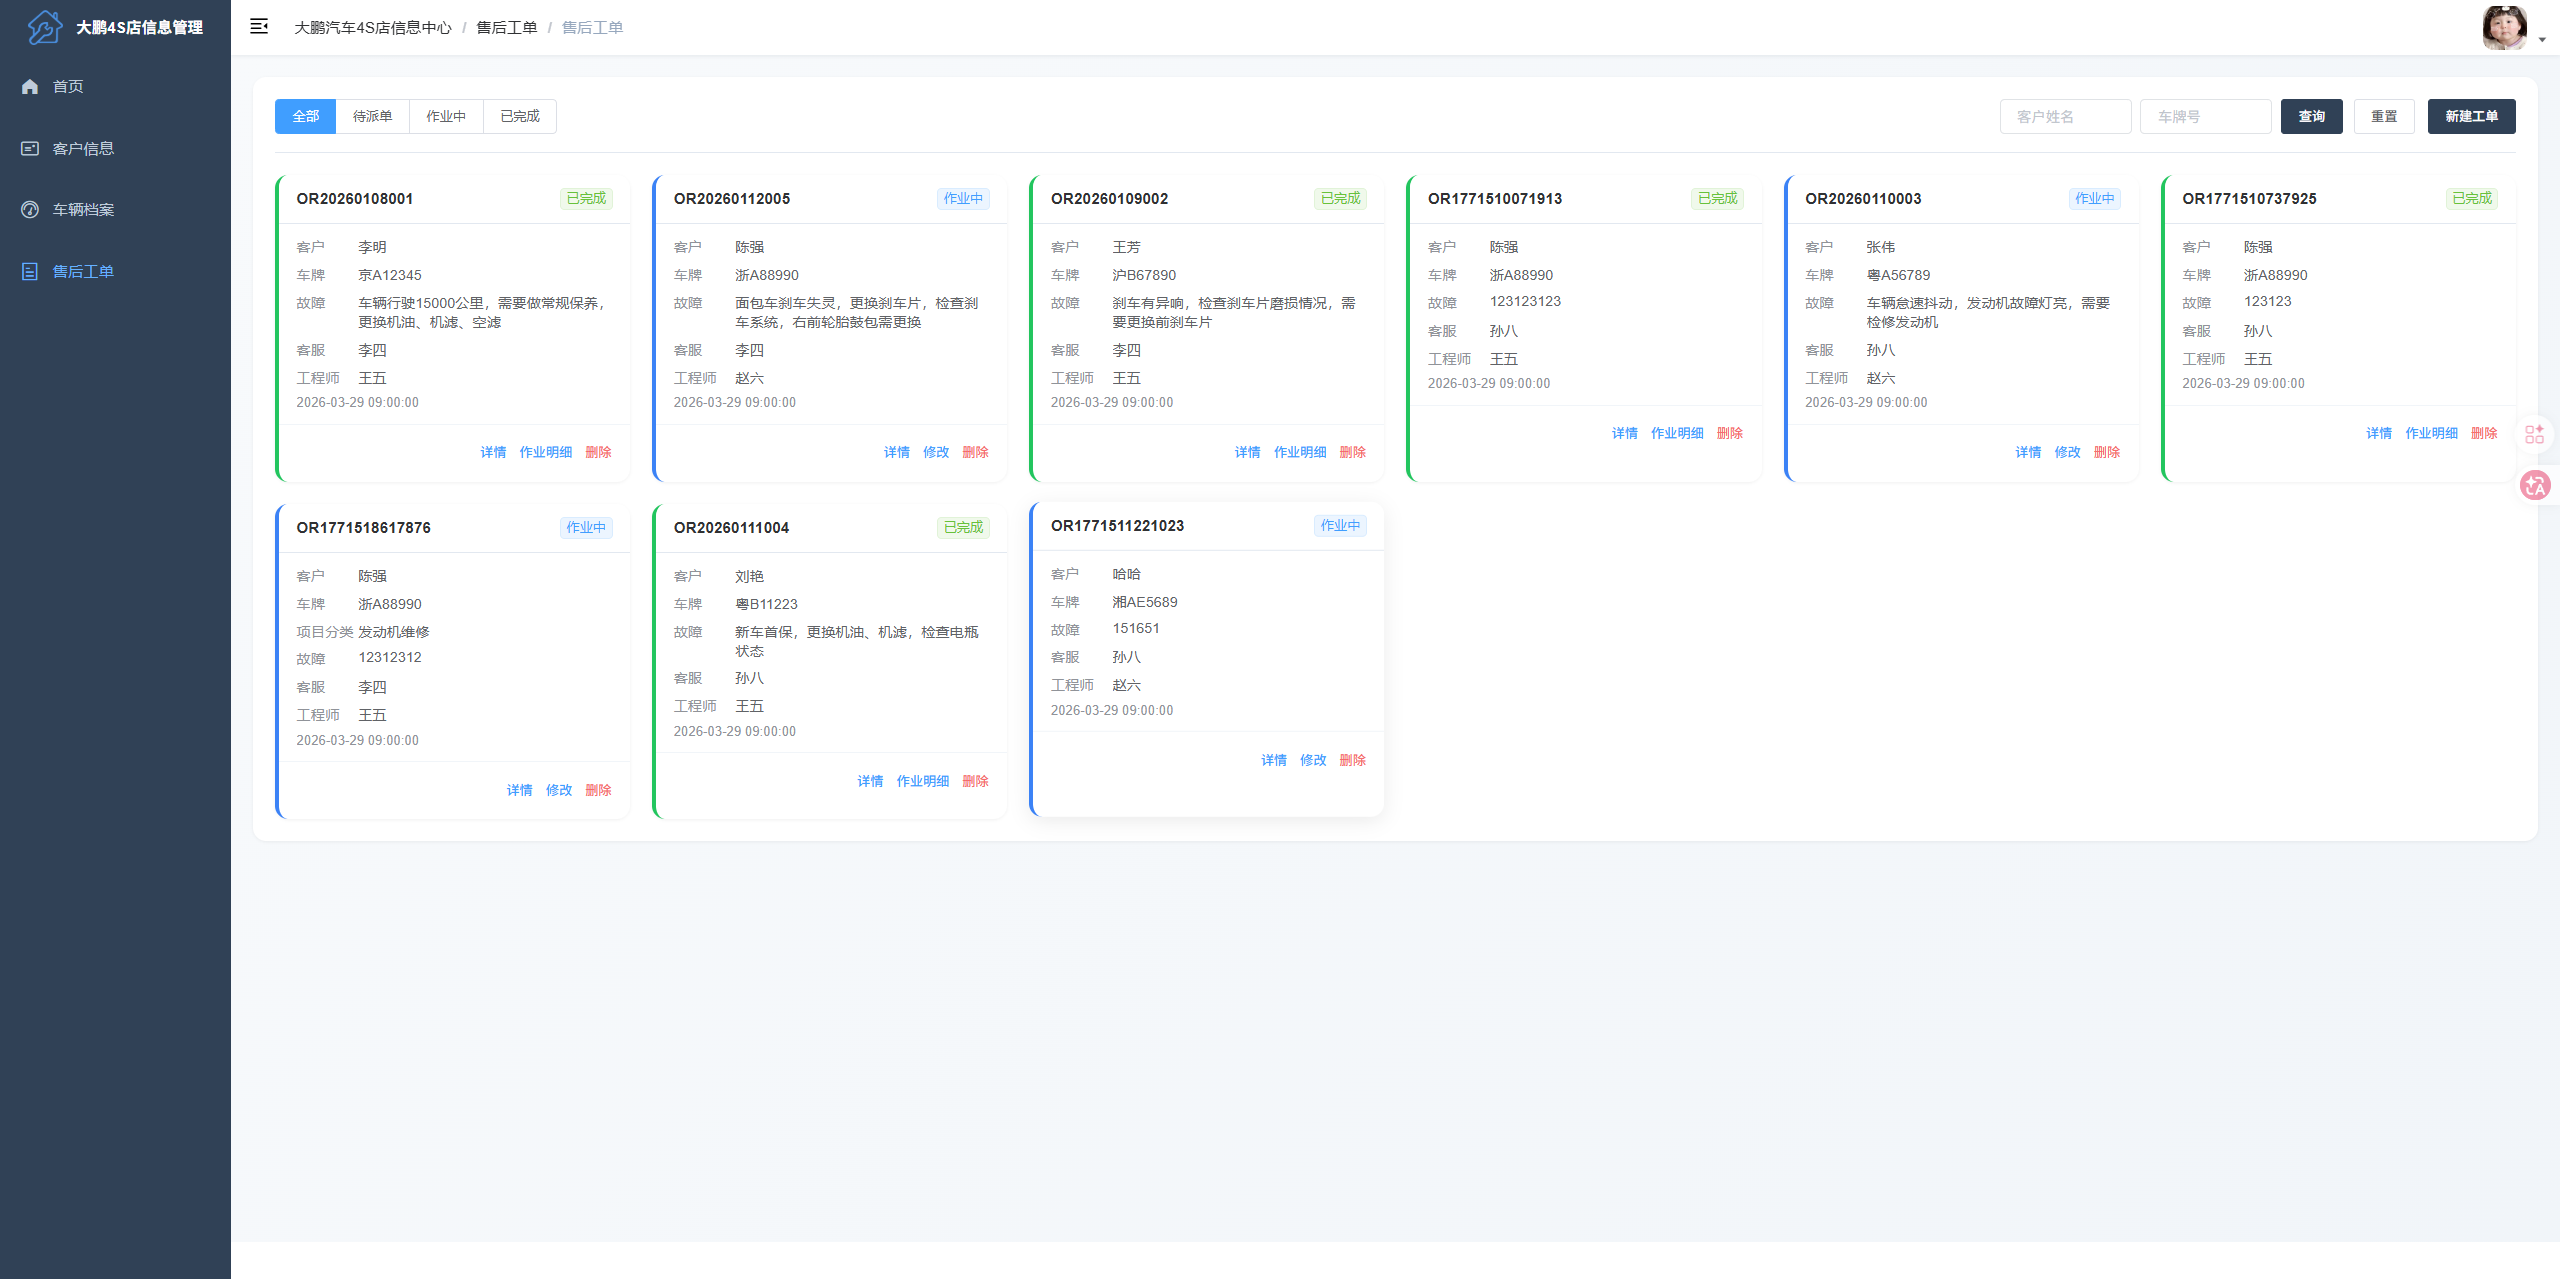The image size is (2560, 1279).
Task: Click 删除 on order OR1771510071913
Action: point(1730,433)
